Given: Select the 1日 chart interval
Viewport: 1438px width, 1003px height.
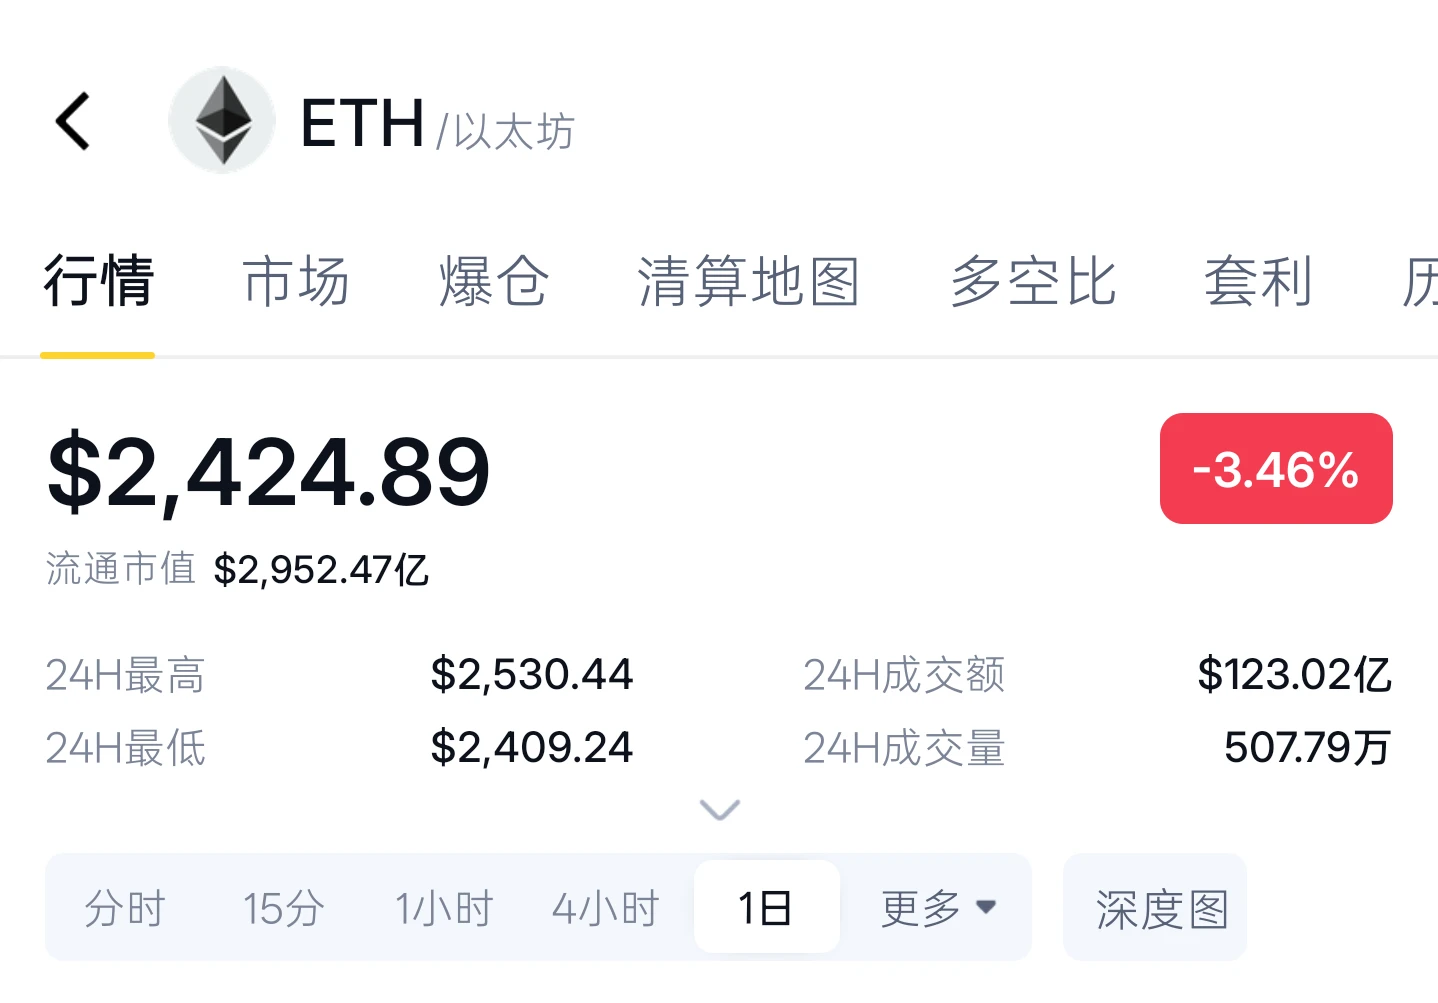Looking at the screenshot, I should tap(766, 907).
